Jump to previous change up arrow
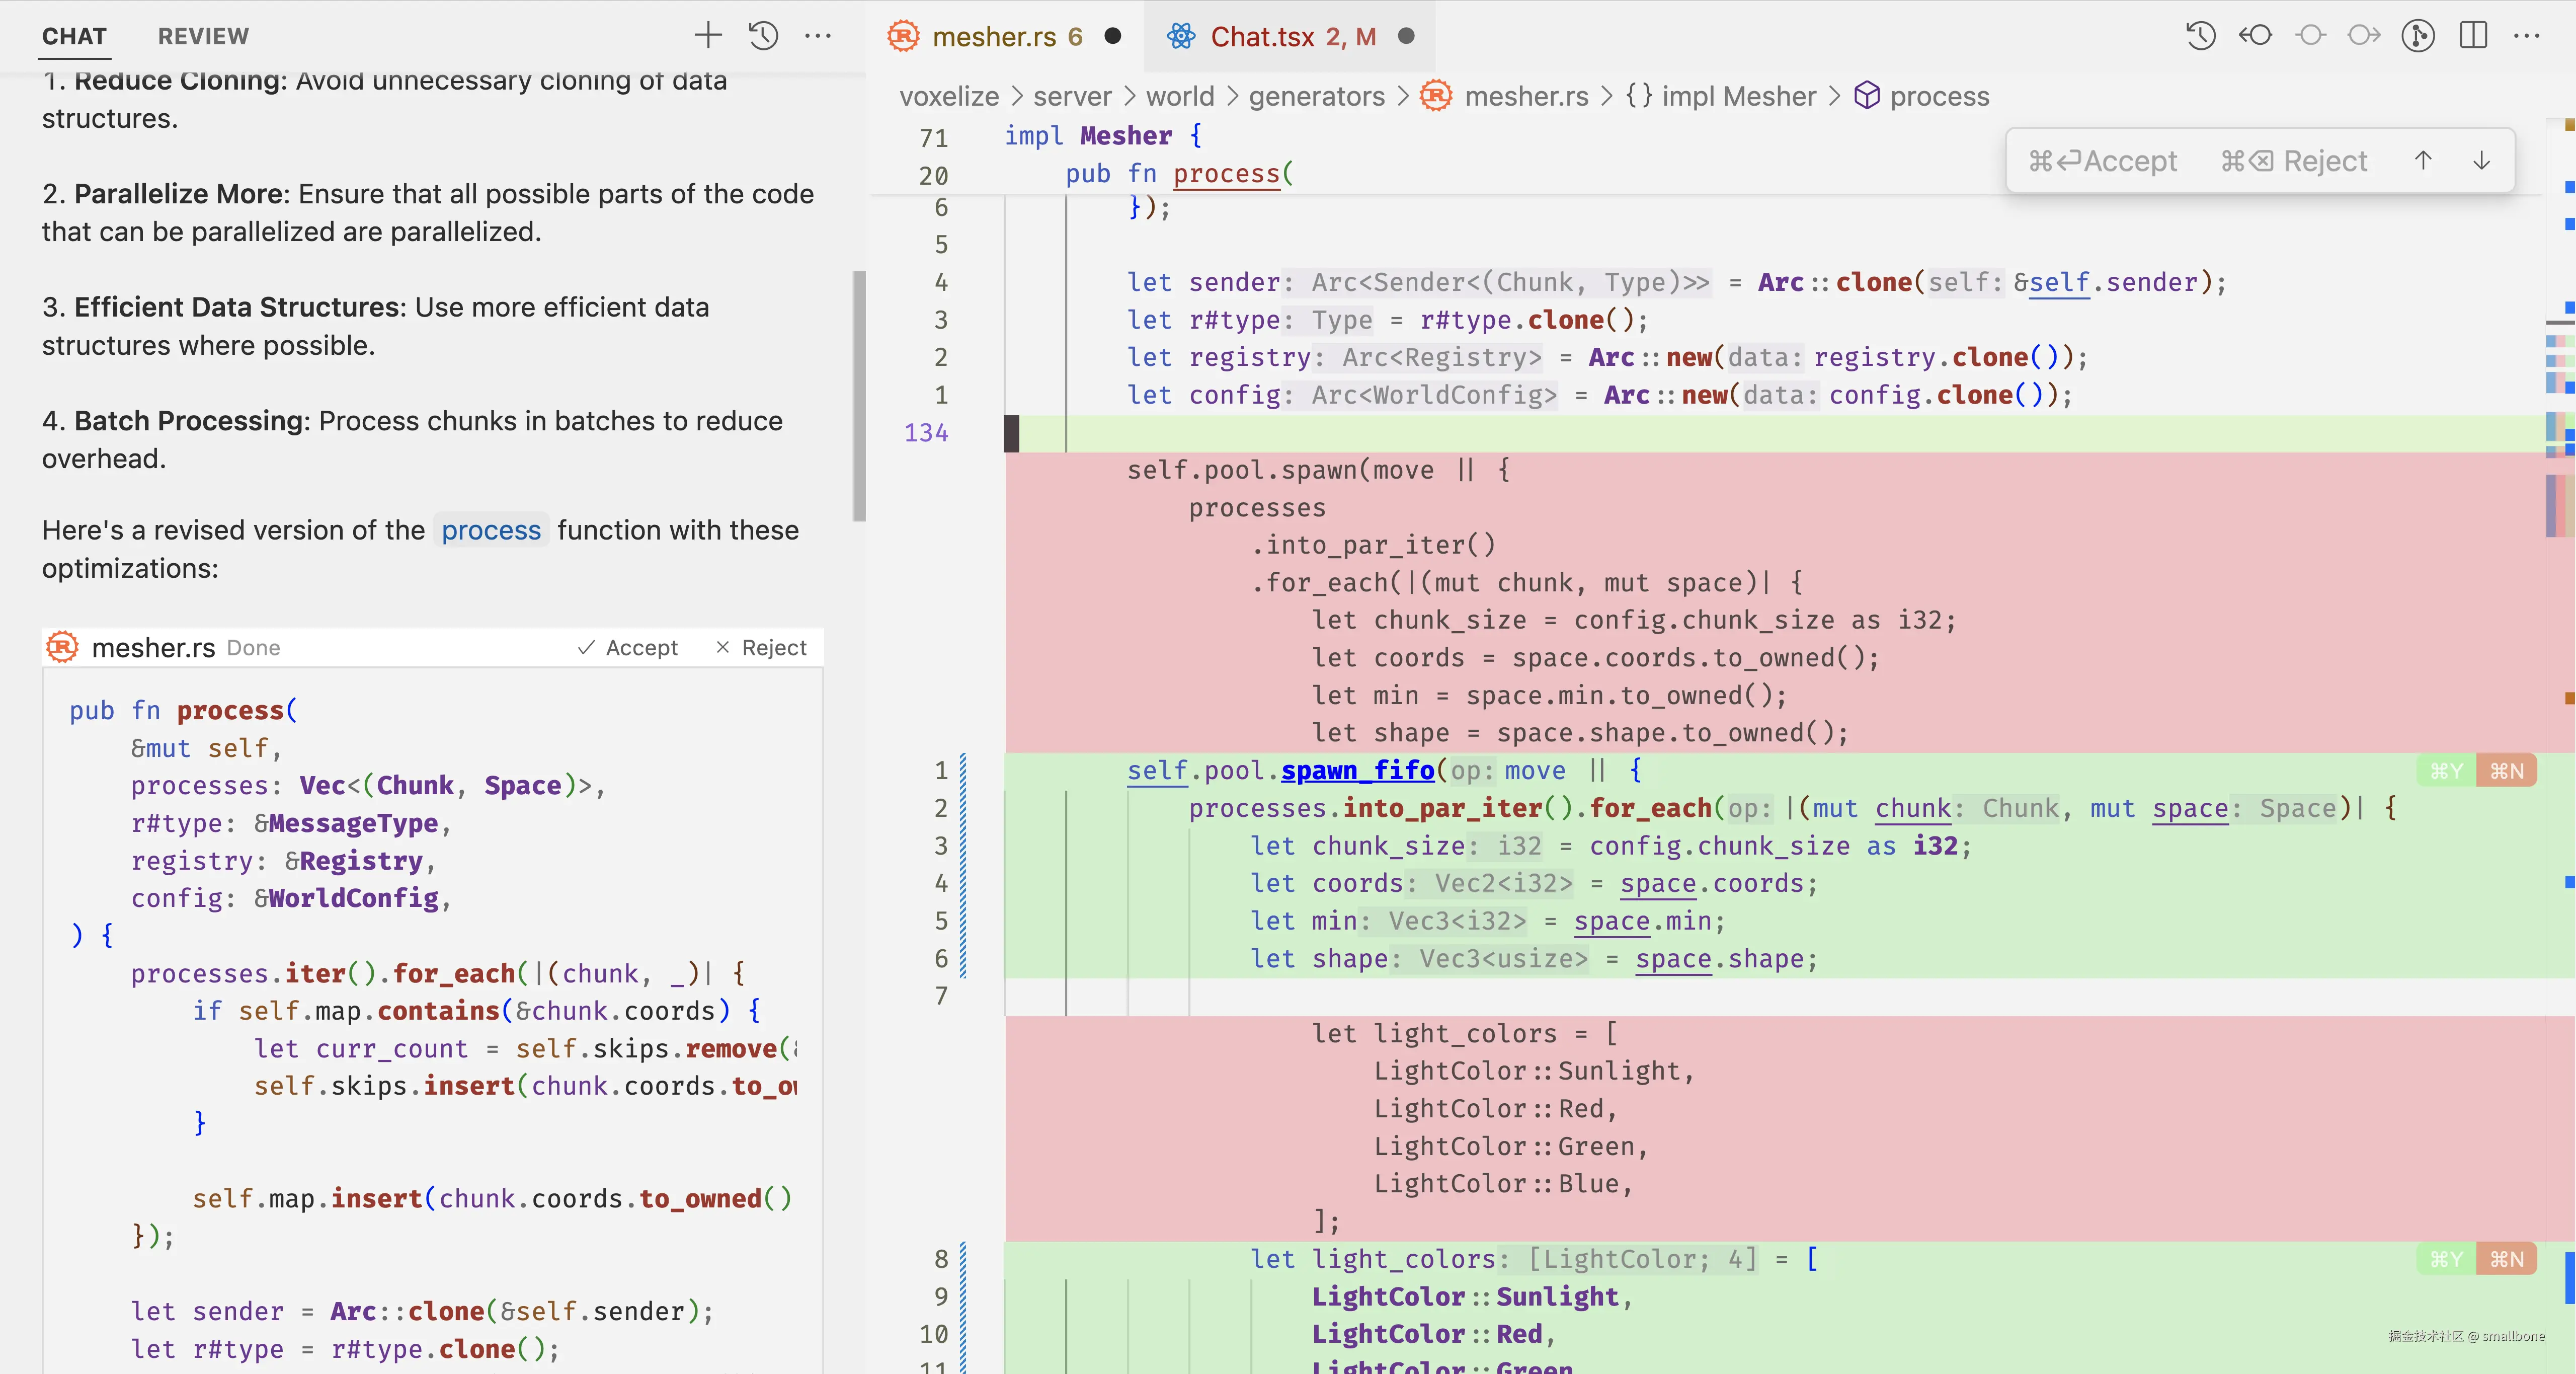The image size is (2576, 1374). tap(2423, 160)
